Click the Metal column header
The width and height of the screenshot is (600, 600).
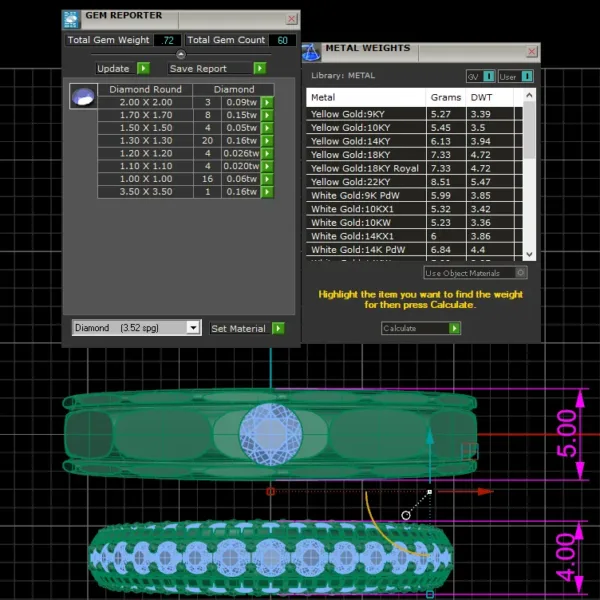click(366, 98)
